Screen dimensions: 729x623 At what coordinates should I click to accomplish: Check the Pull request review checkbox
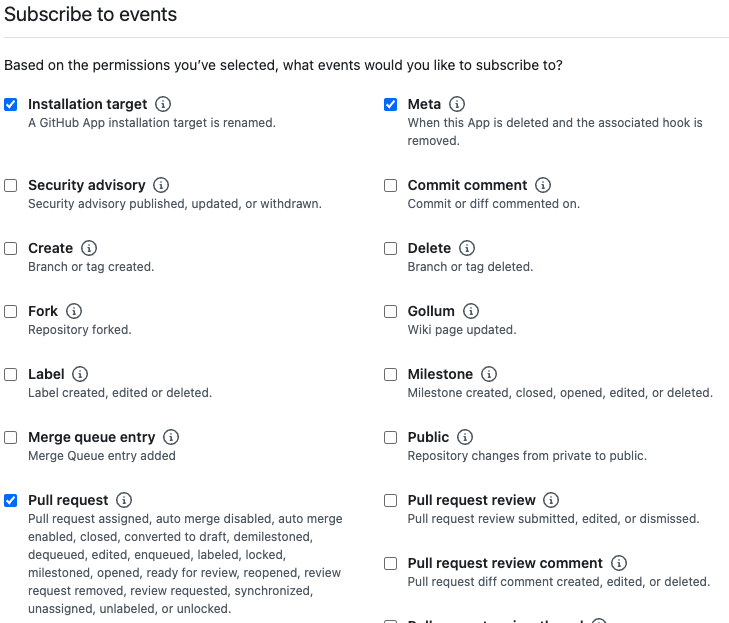coord(391,500)
